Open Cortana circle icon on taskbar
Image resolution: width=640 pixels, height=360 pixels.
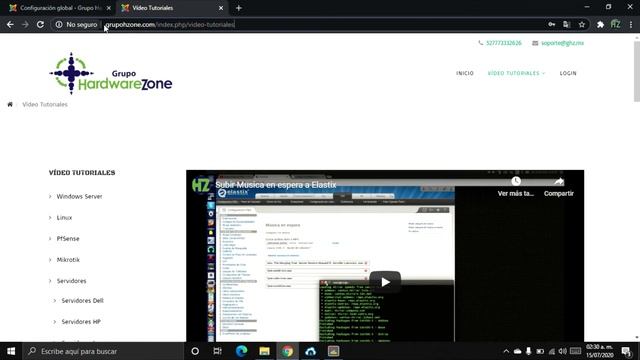(195, 351)
